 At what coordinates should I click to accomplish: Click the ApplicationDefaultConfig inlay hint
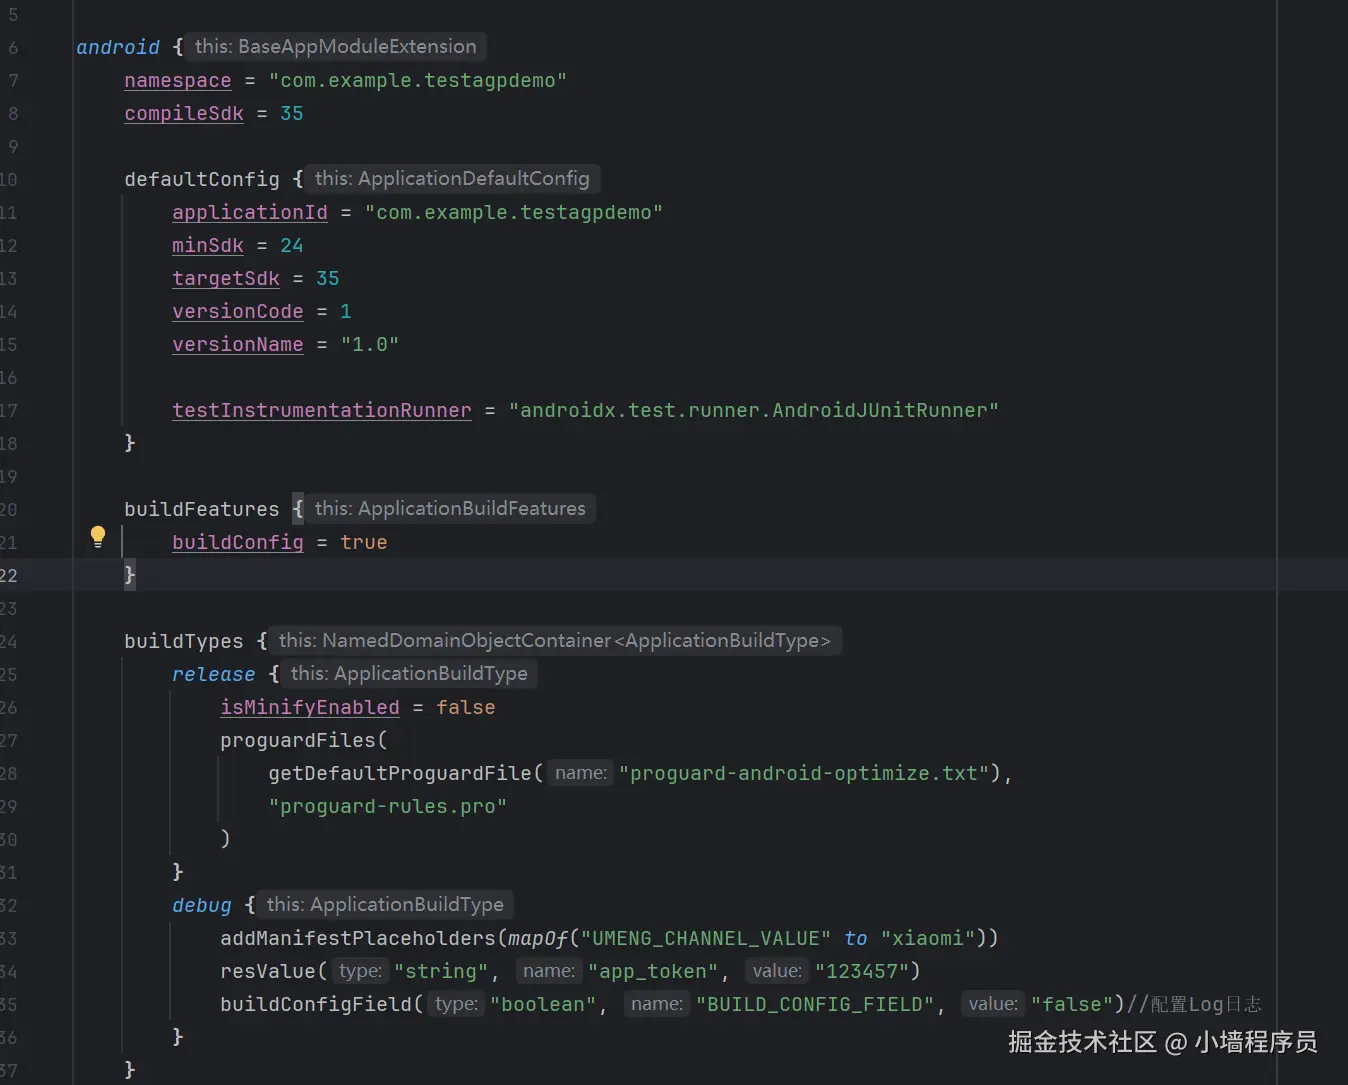click(452, 178)
